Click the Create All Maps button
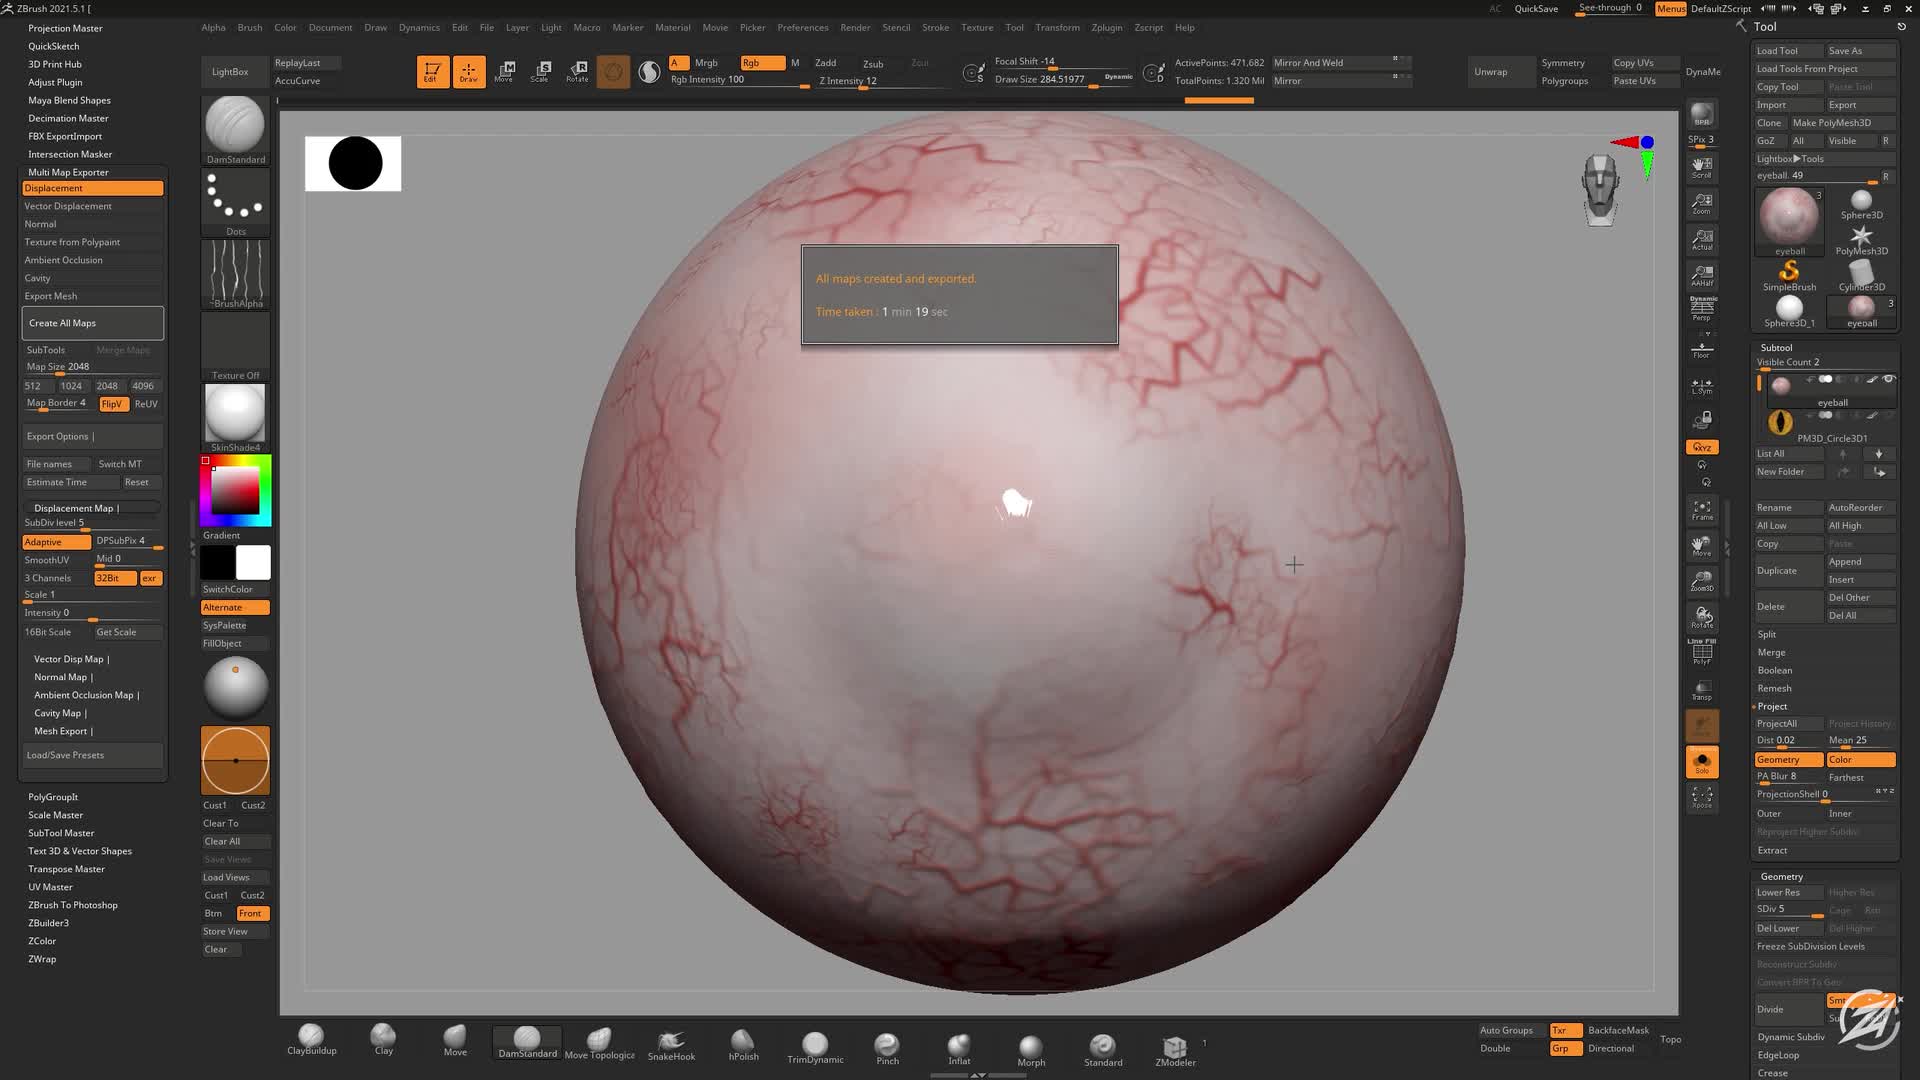 [92, 323]
